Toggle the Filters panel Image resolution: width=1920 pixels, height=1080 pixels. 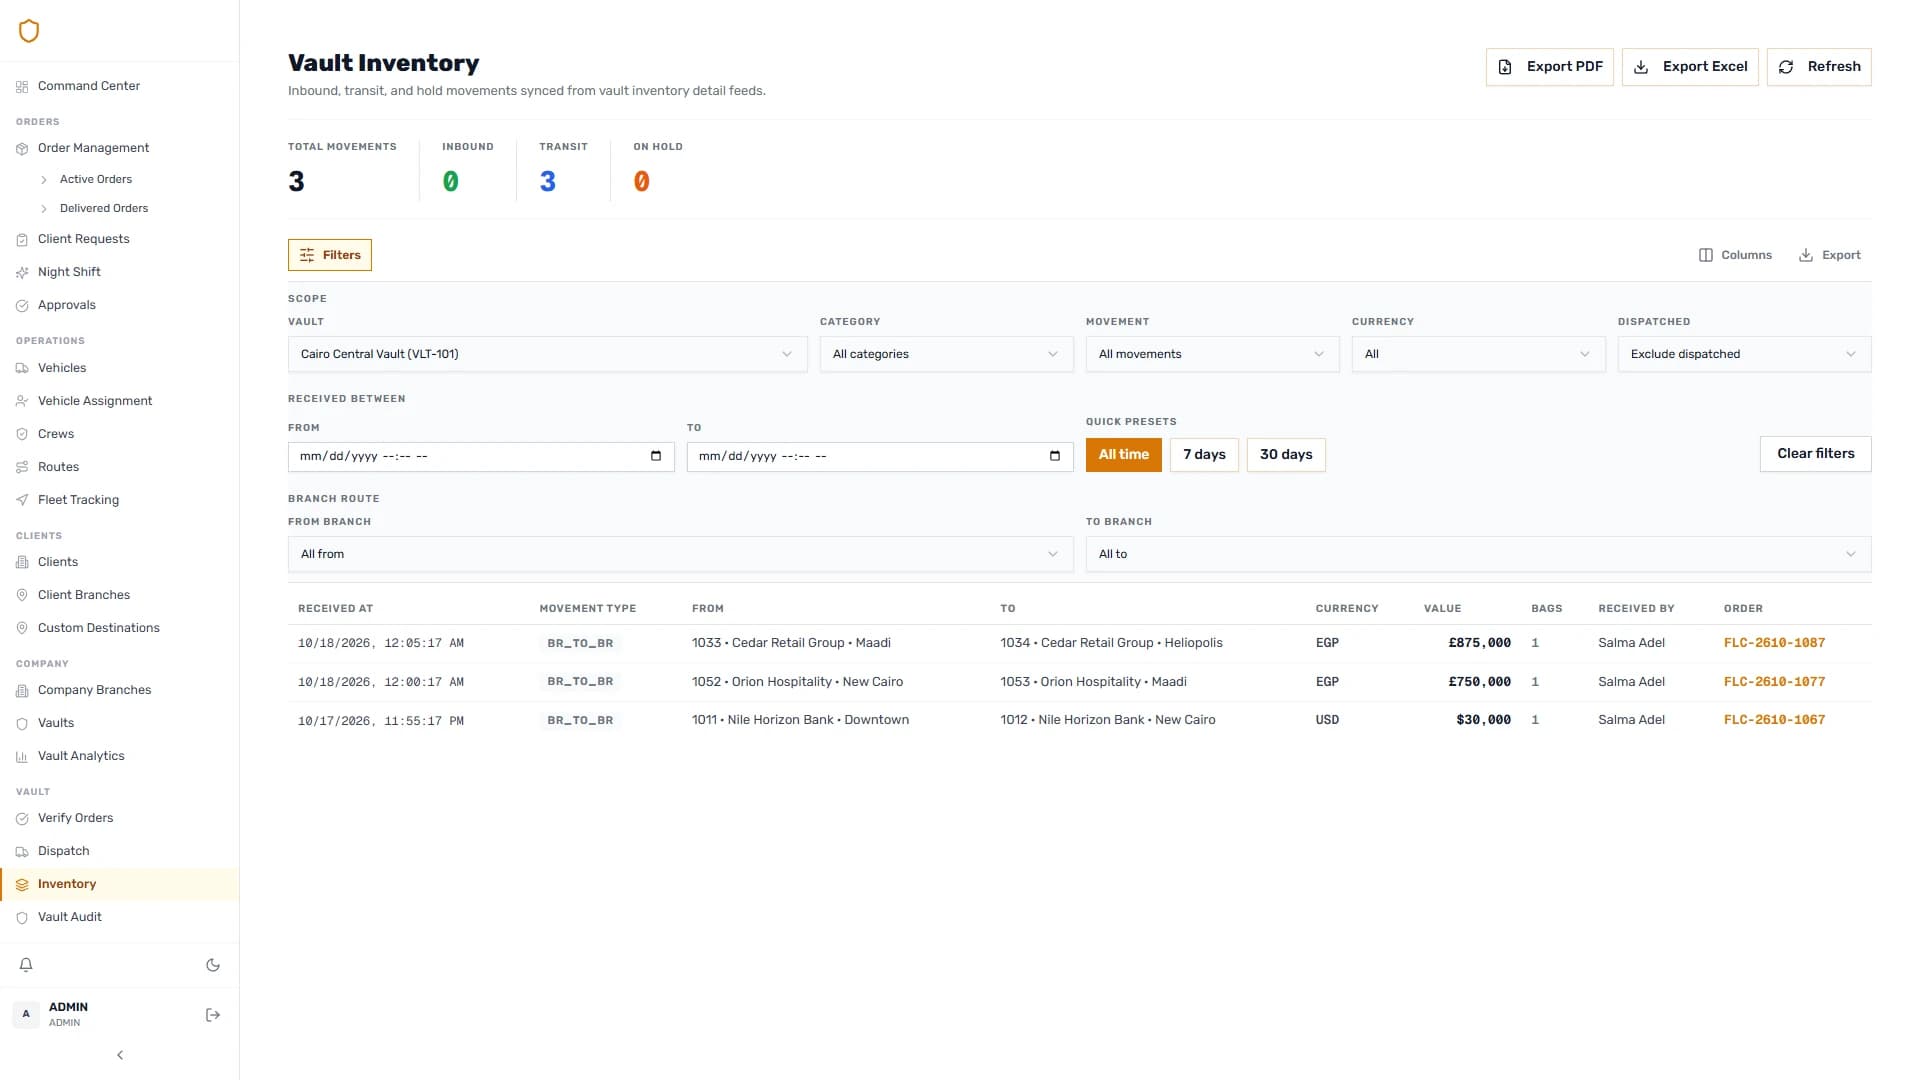pos(330,255)
